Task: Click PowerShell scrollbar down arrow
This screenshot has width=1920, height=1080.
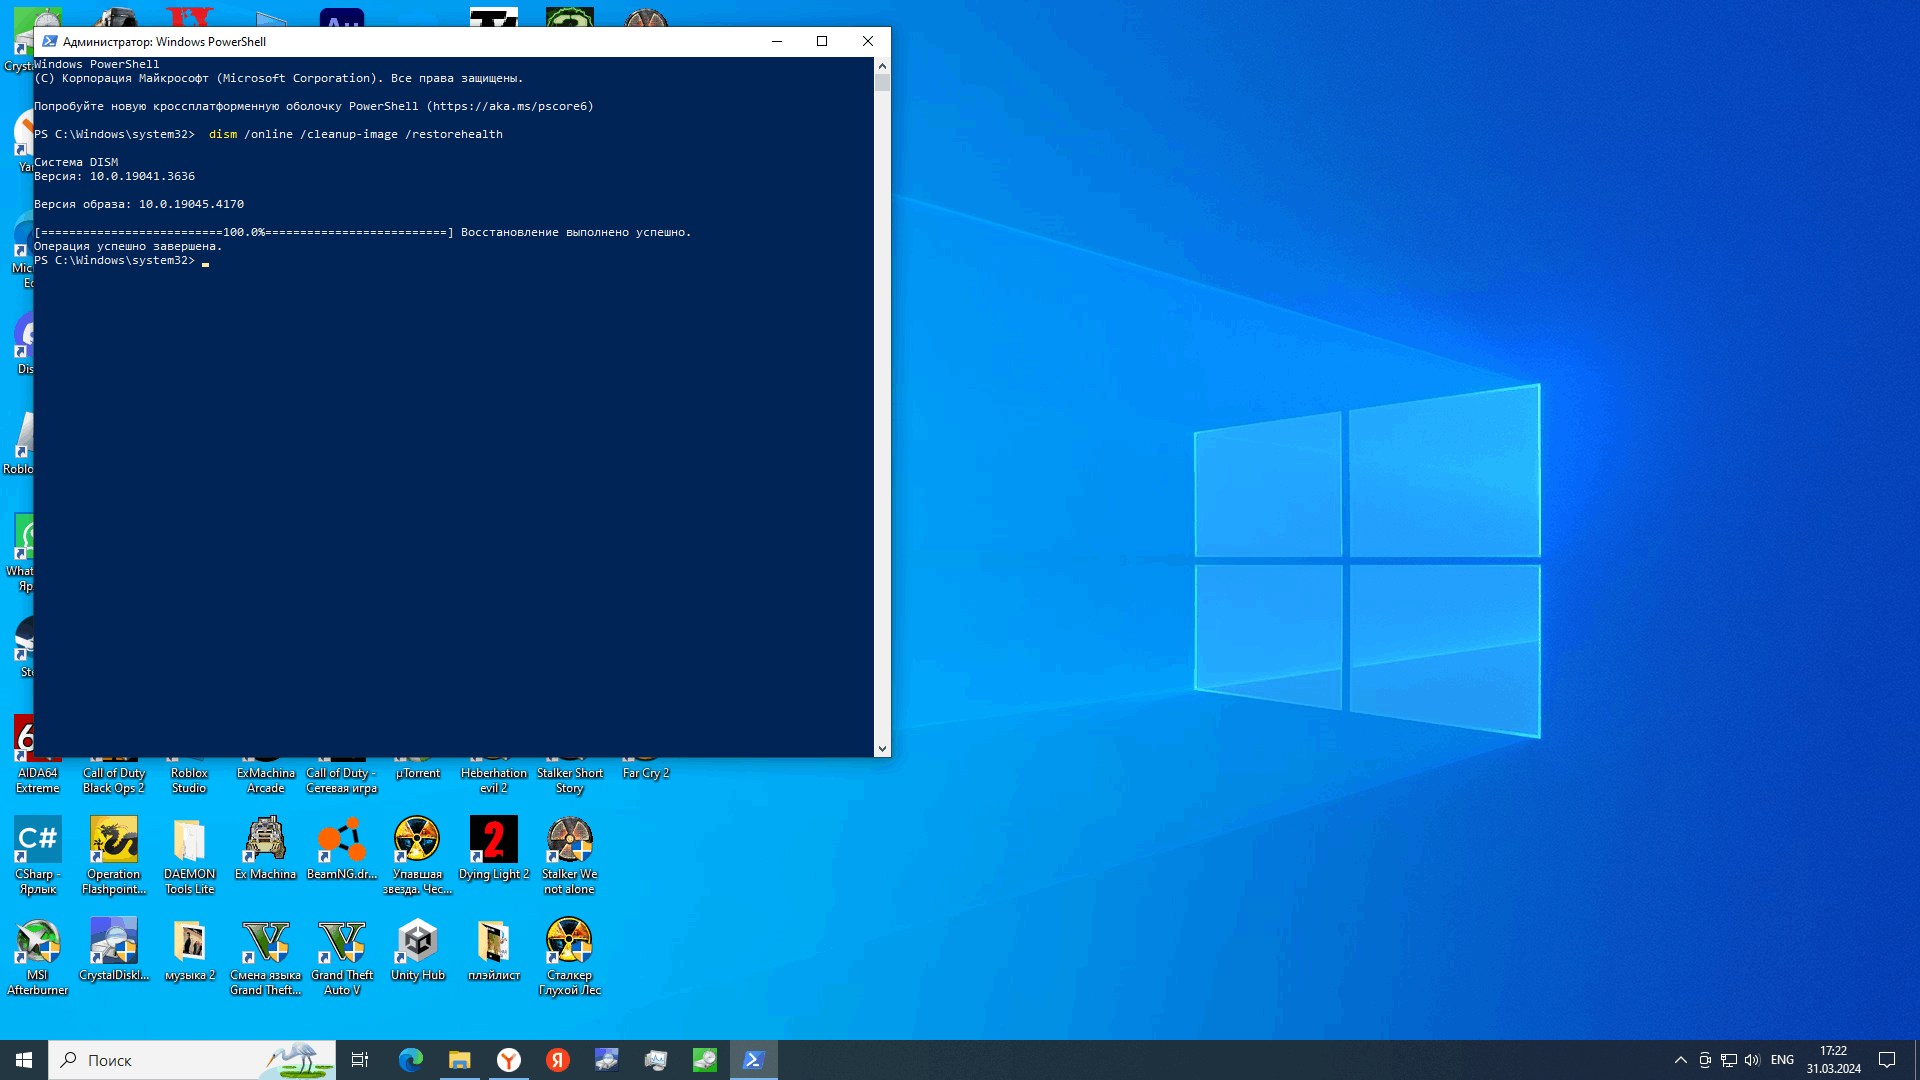Action: [x=882, y=748]
